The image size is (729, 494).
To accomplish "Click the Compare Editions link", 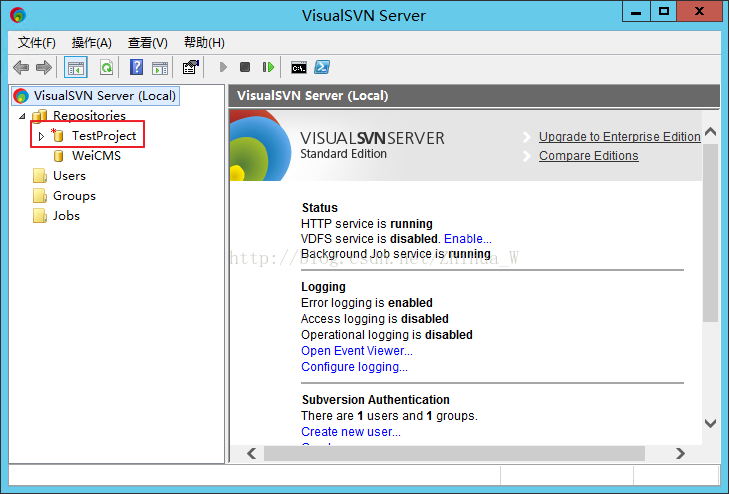I will [589, 156].
